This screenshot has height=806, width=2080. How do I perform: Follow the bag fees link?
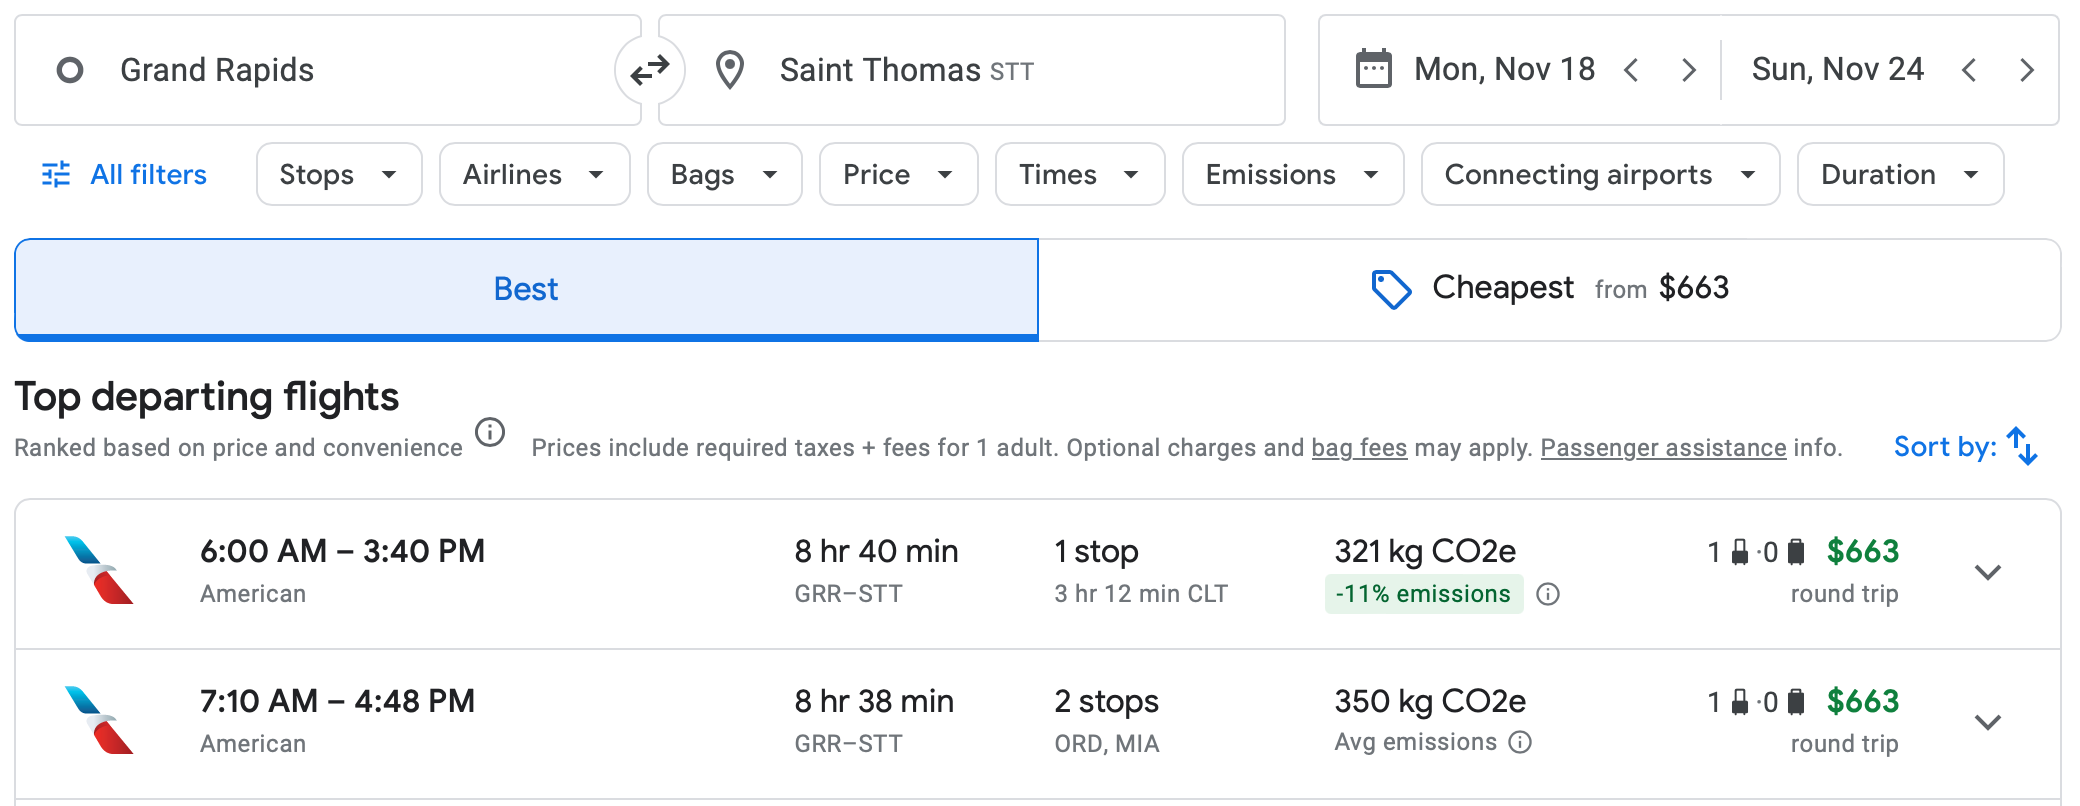click(1359, 448)
